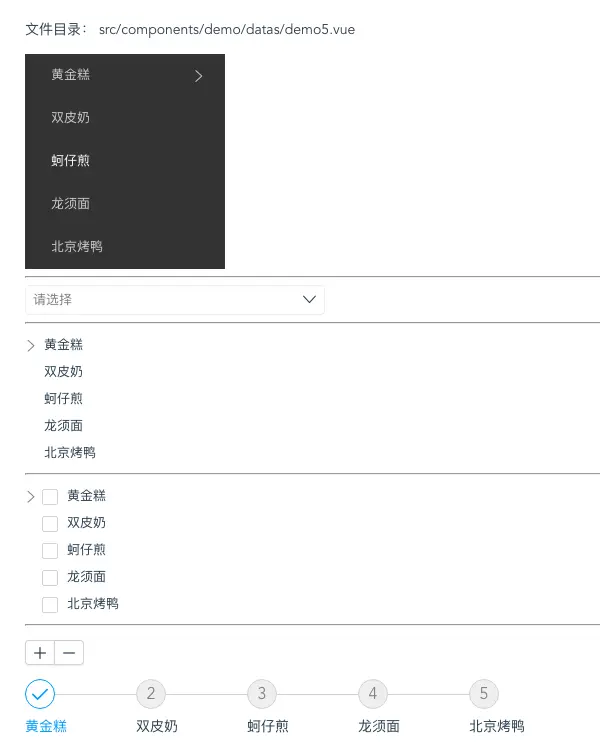
Task: Select 蚵仔煎 in the plain tree
Action: click(x=64, y=399)
